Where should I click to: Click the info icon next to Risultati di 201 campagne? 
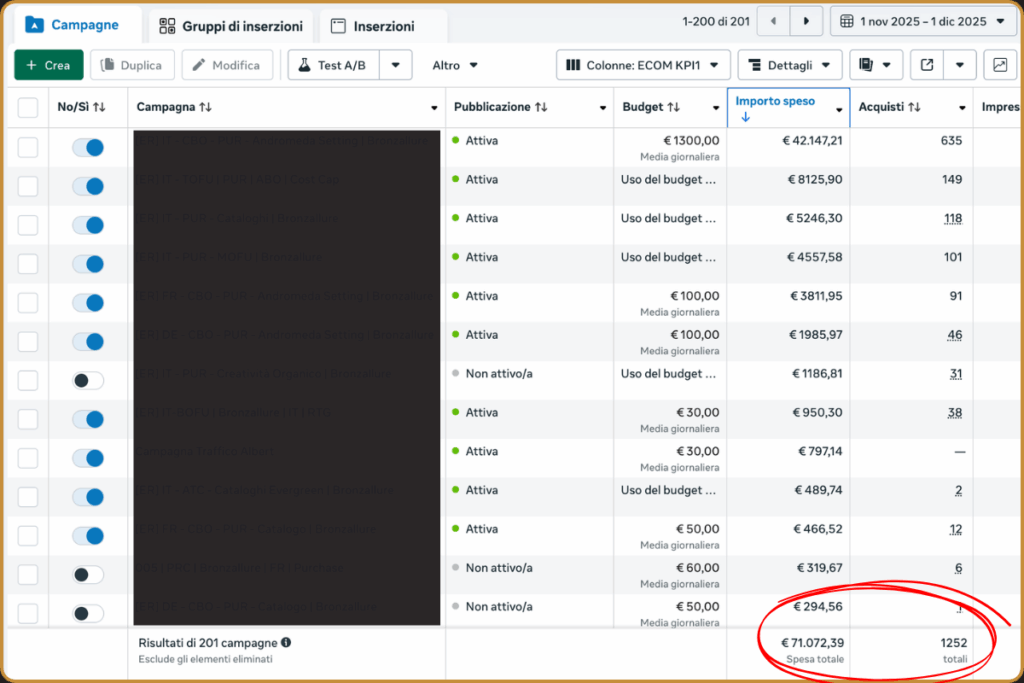point(286,643)
